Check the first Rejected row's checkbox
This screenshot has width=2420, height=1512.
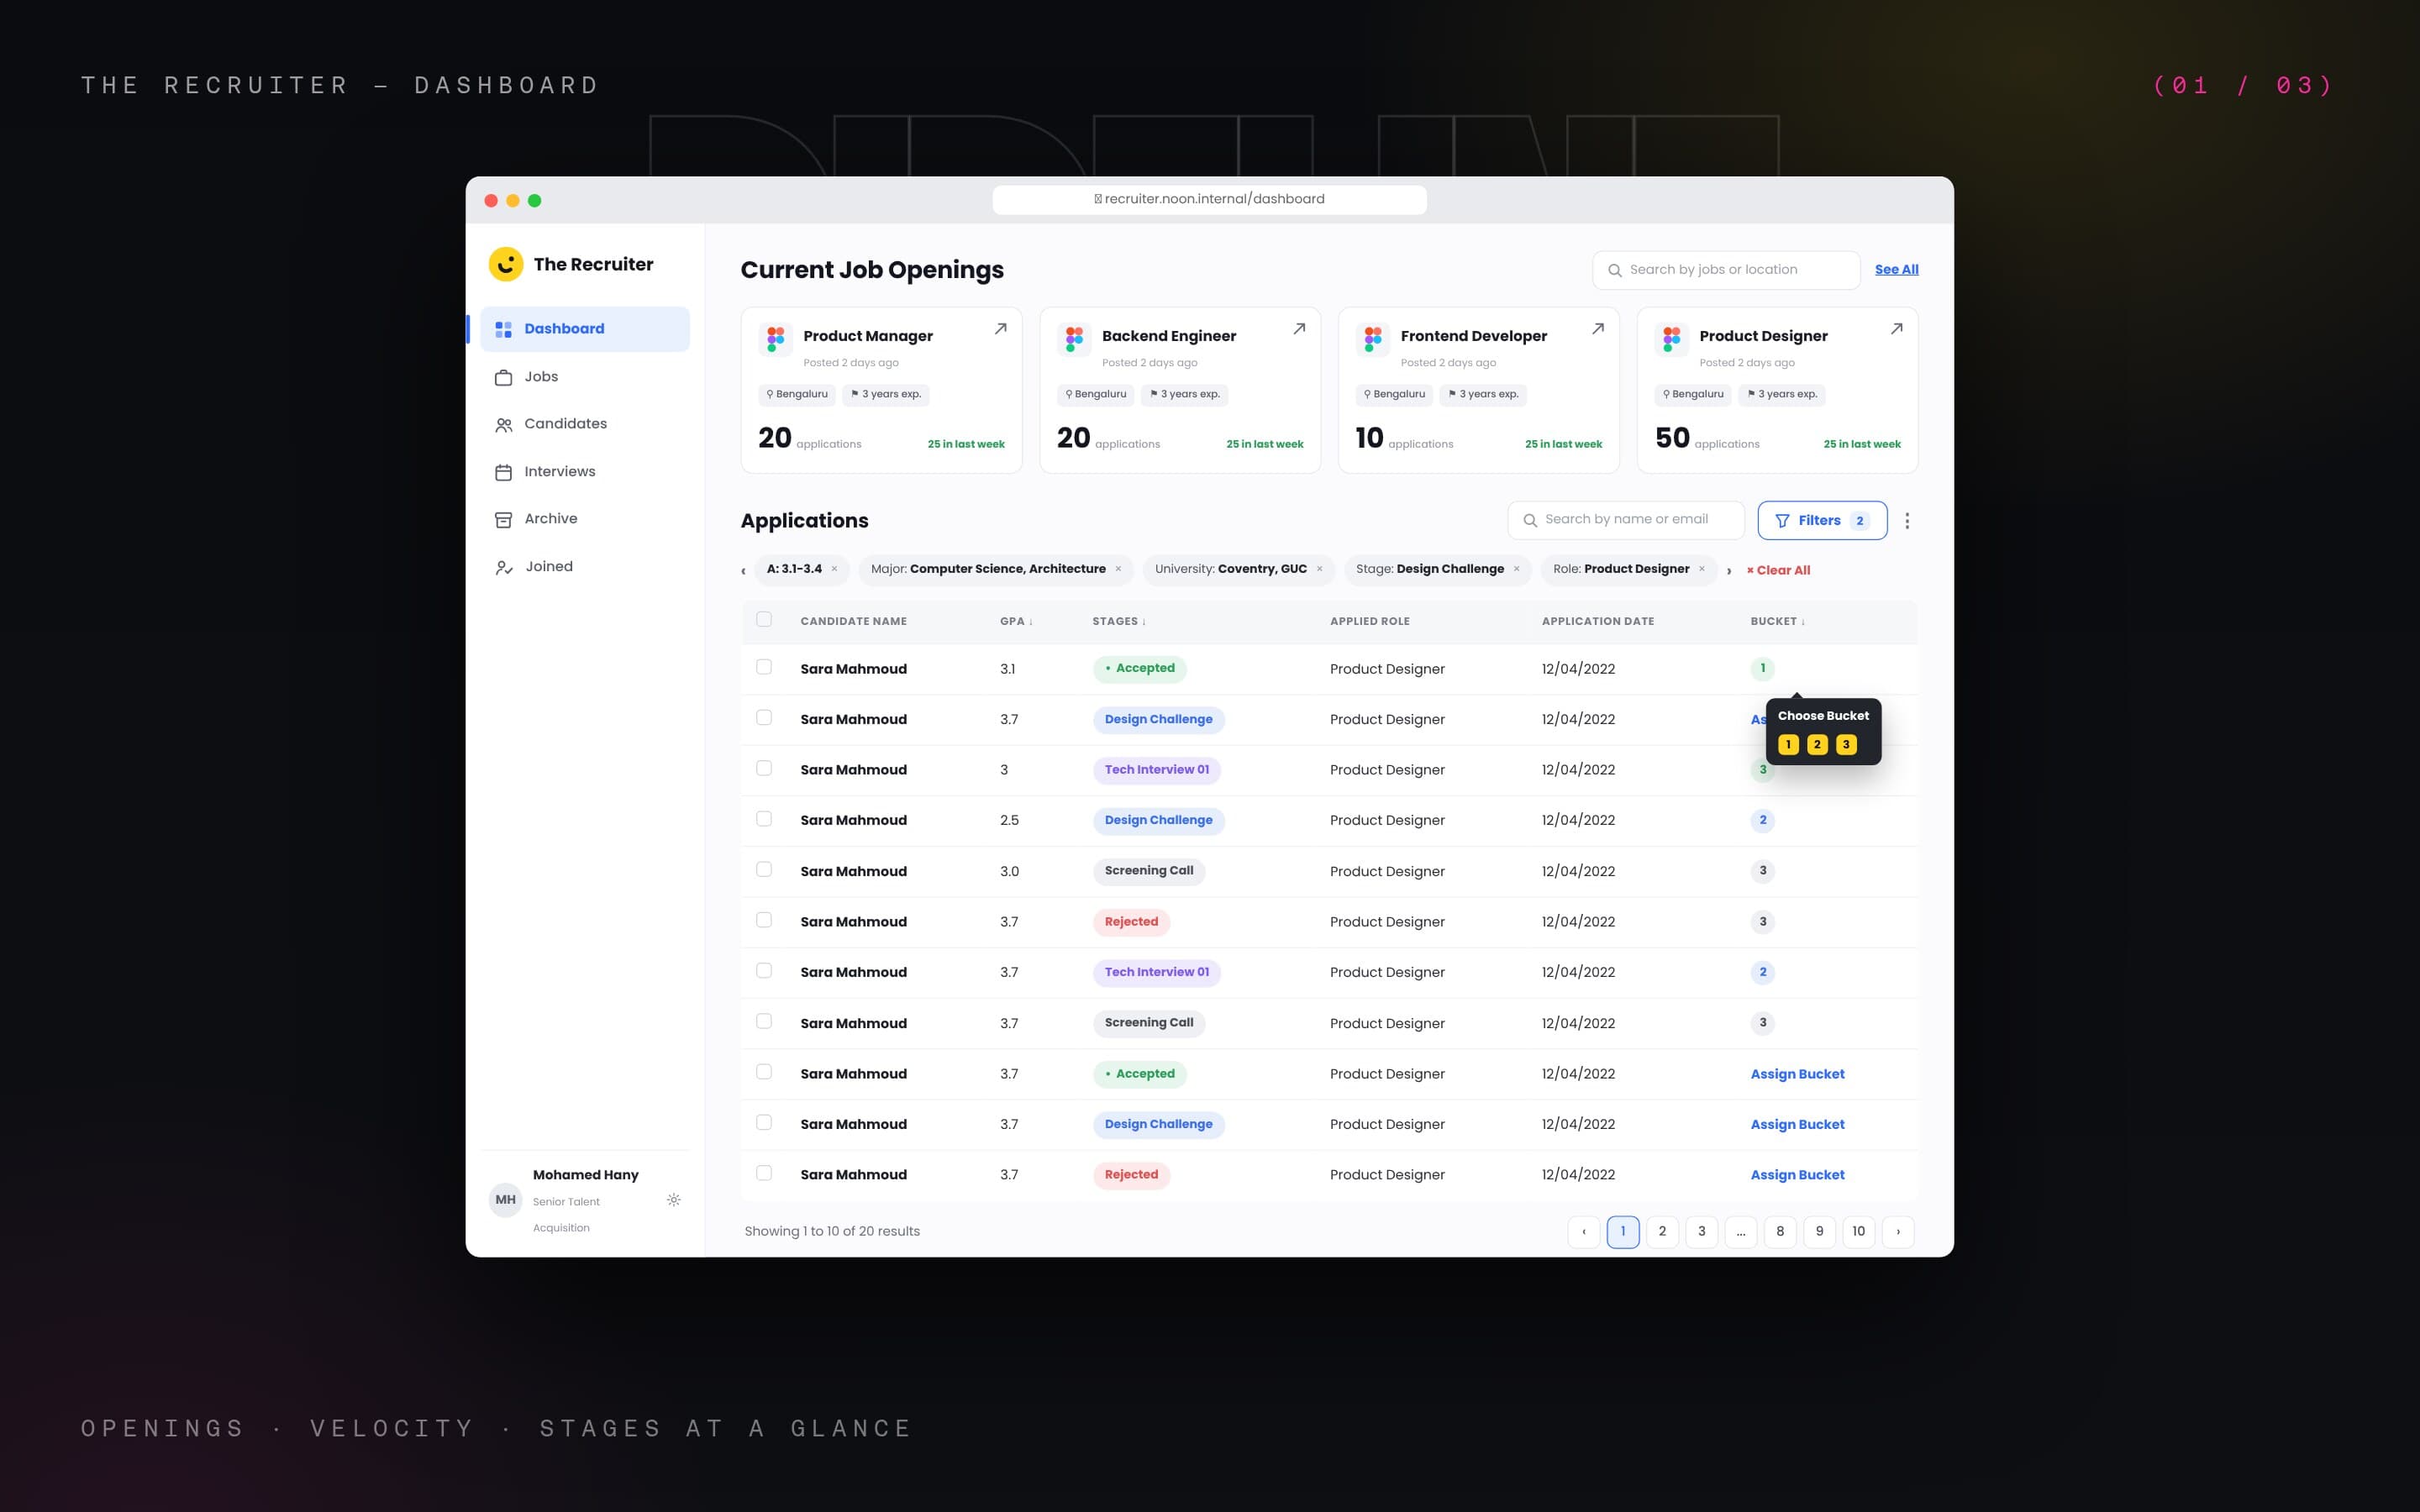(x=764, y=920)
